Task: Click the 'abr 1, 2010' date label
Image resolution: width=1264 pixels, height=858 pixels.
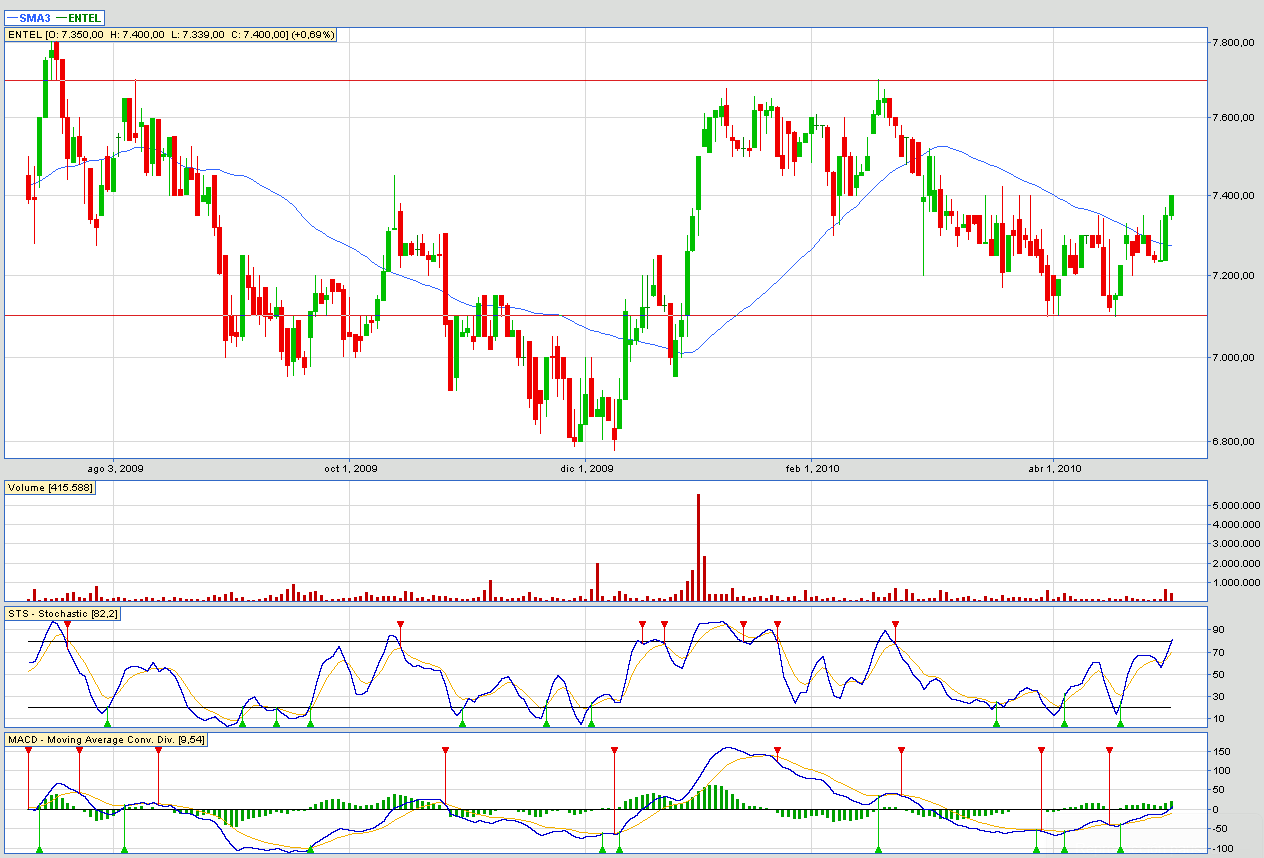Action: pos(1055,468)
